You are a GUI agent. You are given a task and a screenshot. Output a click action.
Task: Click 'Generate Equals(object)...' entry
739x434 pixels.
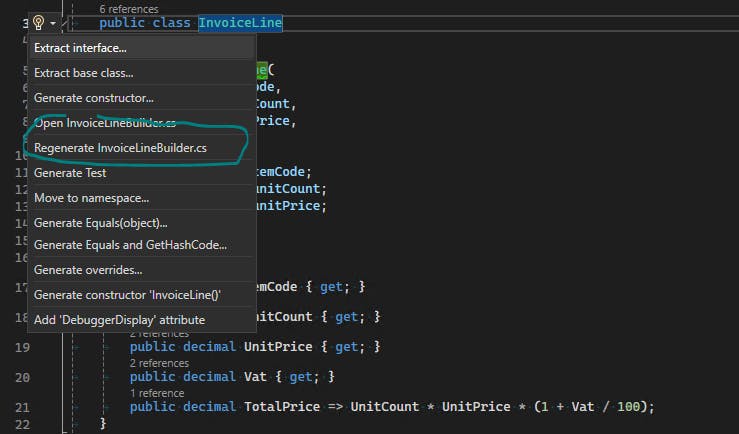tap(100, 223)
